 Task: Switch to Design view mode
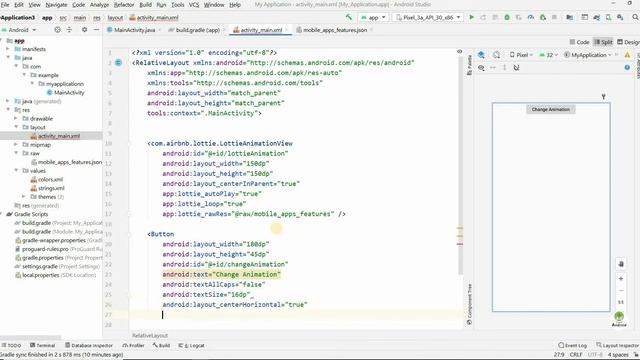(629, 42)
